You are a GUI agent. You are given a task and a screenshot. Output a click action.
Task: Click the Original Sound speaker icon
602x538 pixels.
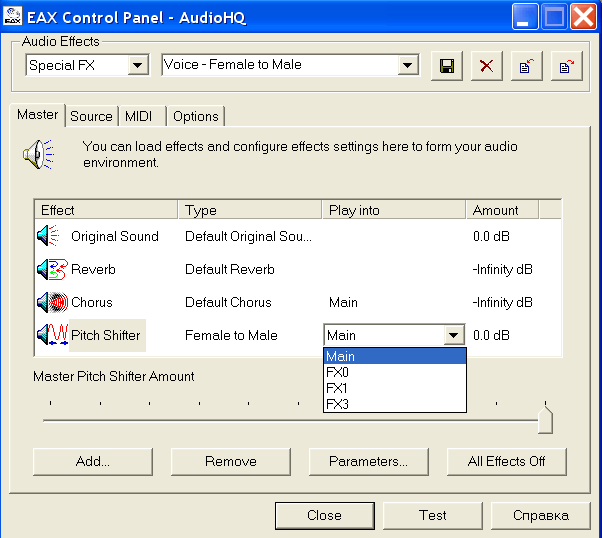point(49,237)
